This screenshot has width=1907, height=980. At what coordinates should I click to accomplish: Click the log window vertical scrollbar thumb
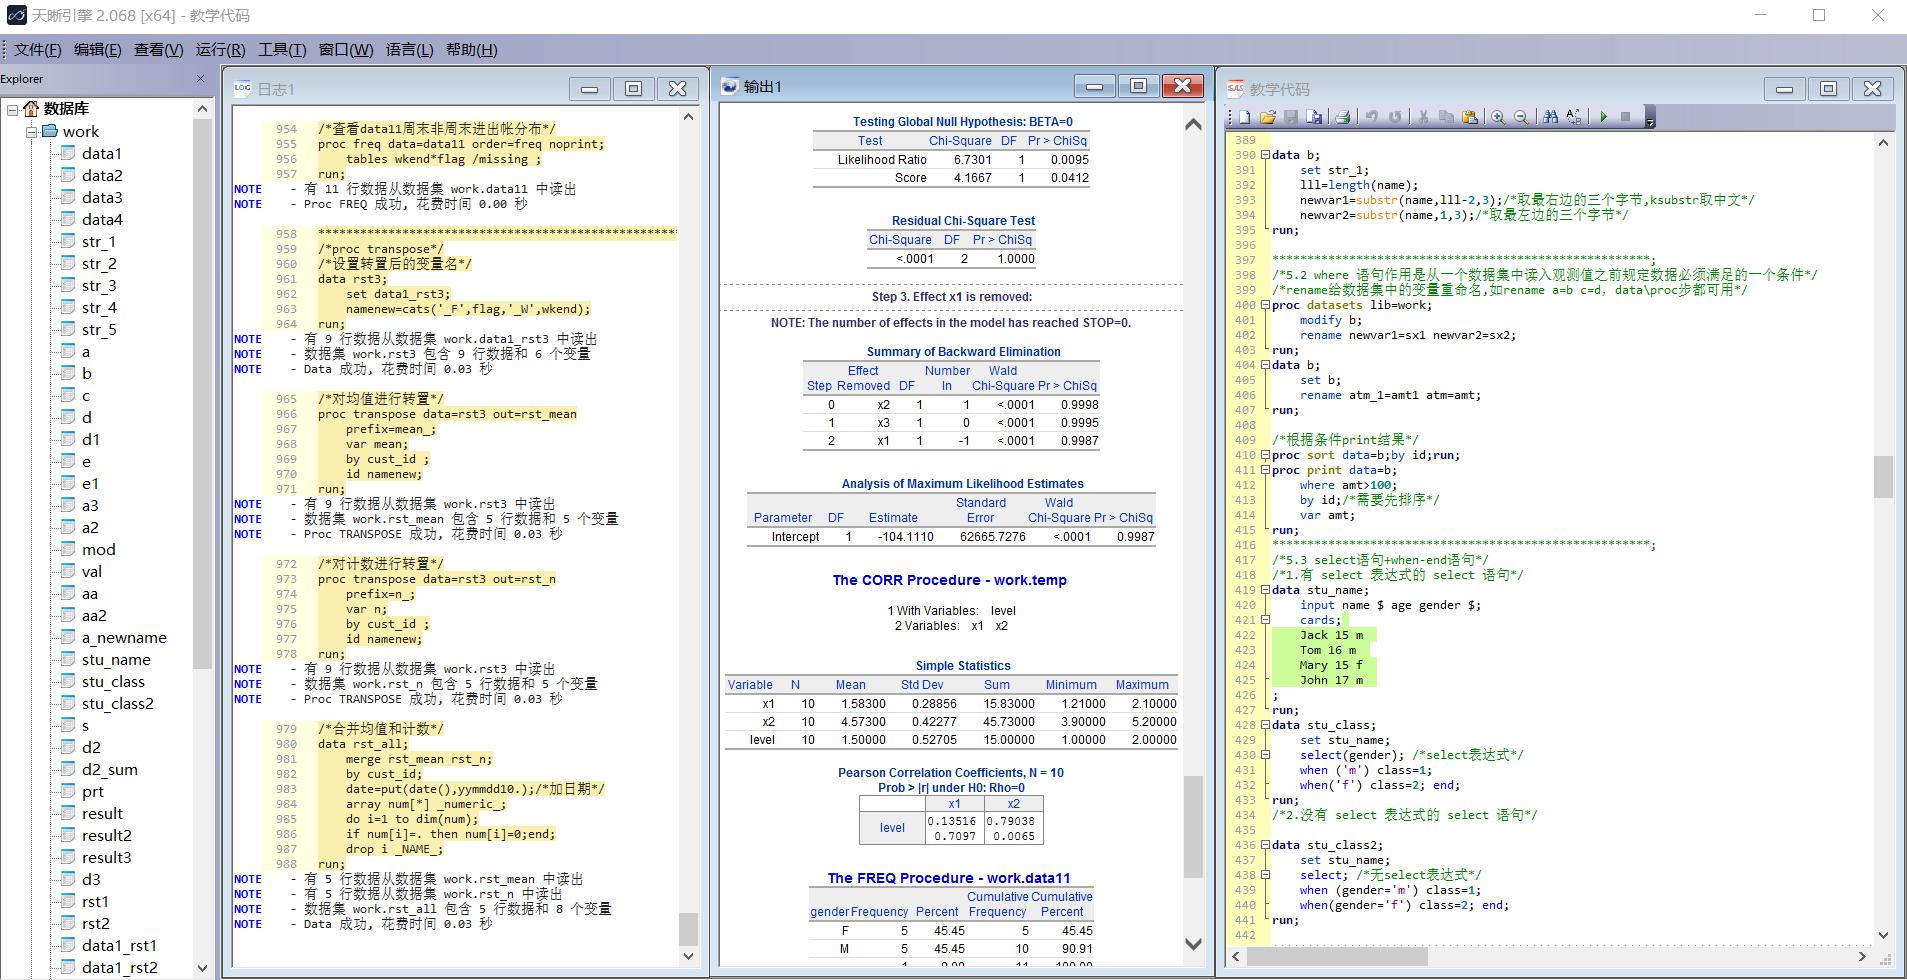point(688,928)
